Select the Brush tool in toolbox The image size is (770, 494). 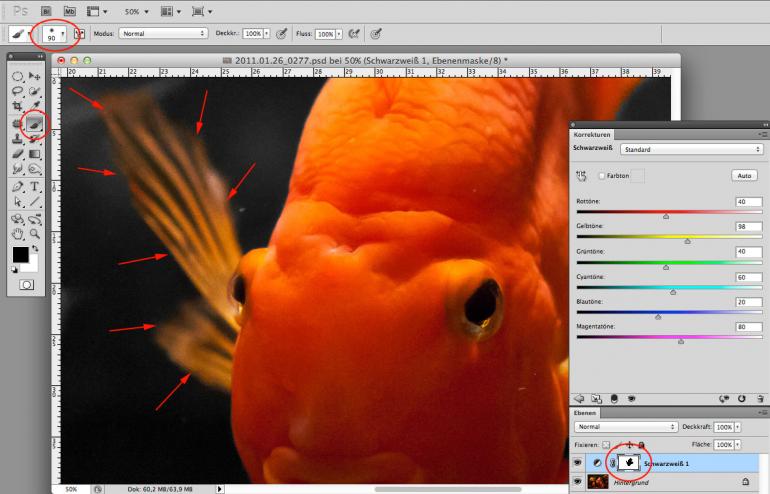[34, 123]
